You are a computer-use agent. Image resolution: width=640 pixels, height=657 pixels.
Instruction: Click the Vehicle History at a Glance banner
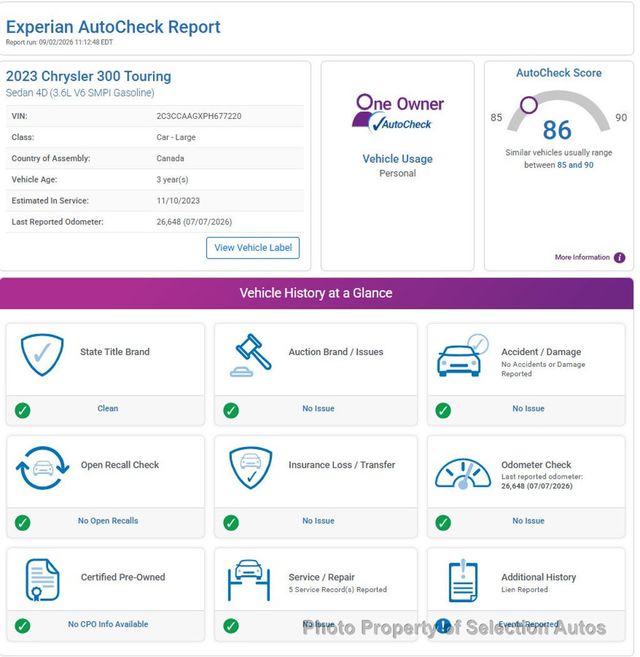click(x=316, y=293)
